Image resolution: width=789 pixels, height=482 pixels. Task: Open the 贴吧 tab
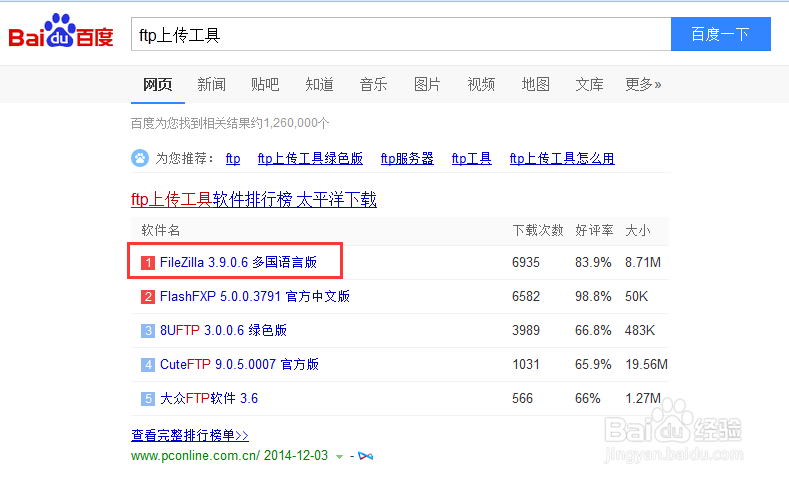[265, 84]
